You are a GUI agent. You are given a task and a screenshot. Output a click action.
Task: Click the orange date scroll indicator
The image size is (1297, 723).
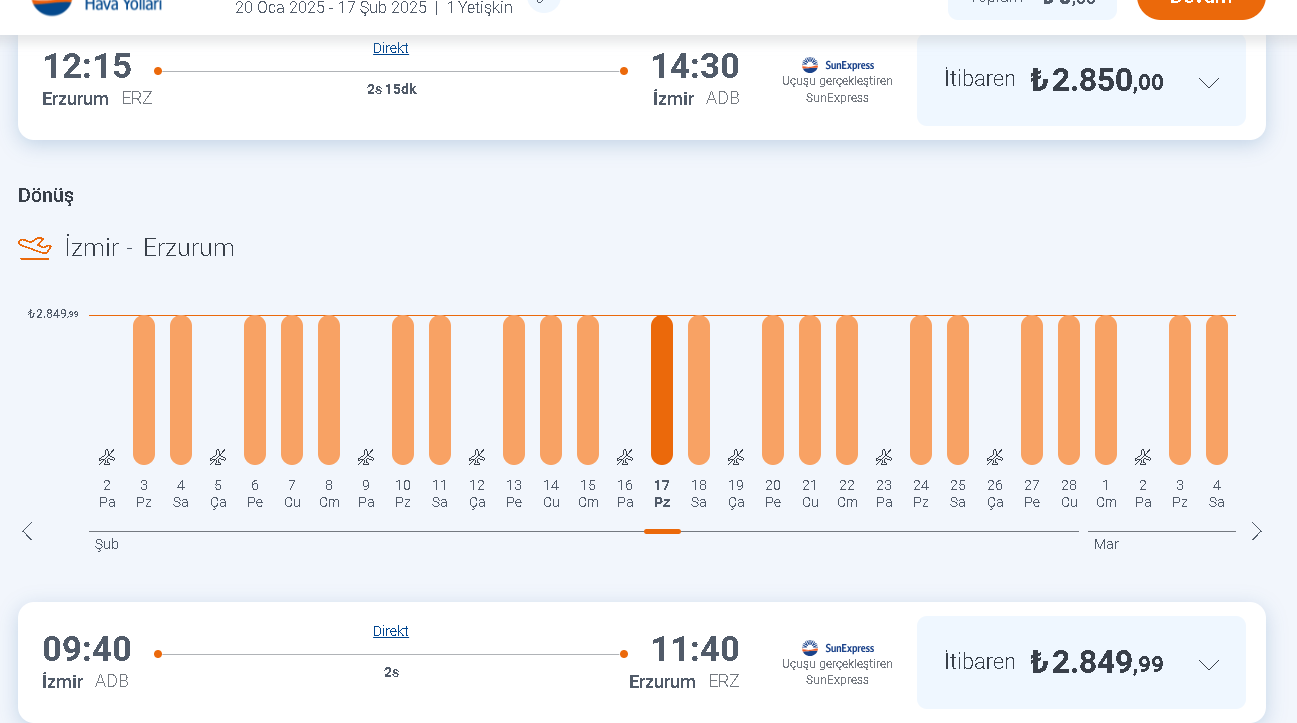point(662,532)
